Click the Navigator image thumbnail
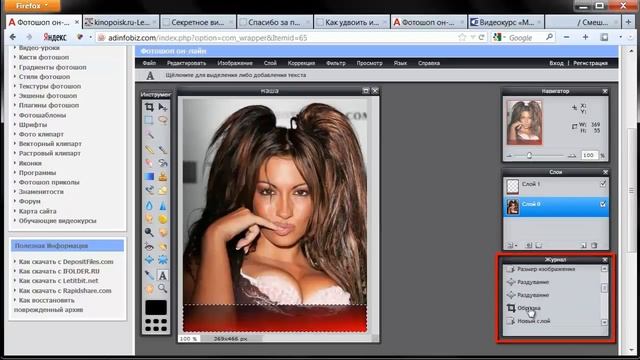This screenshot has width=640, height=360. (524, 122)
